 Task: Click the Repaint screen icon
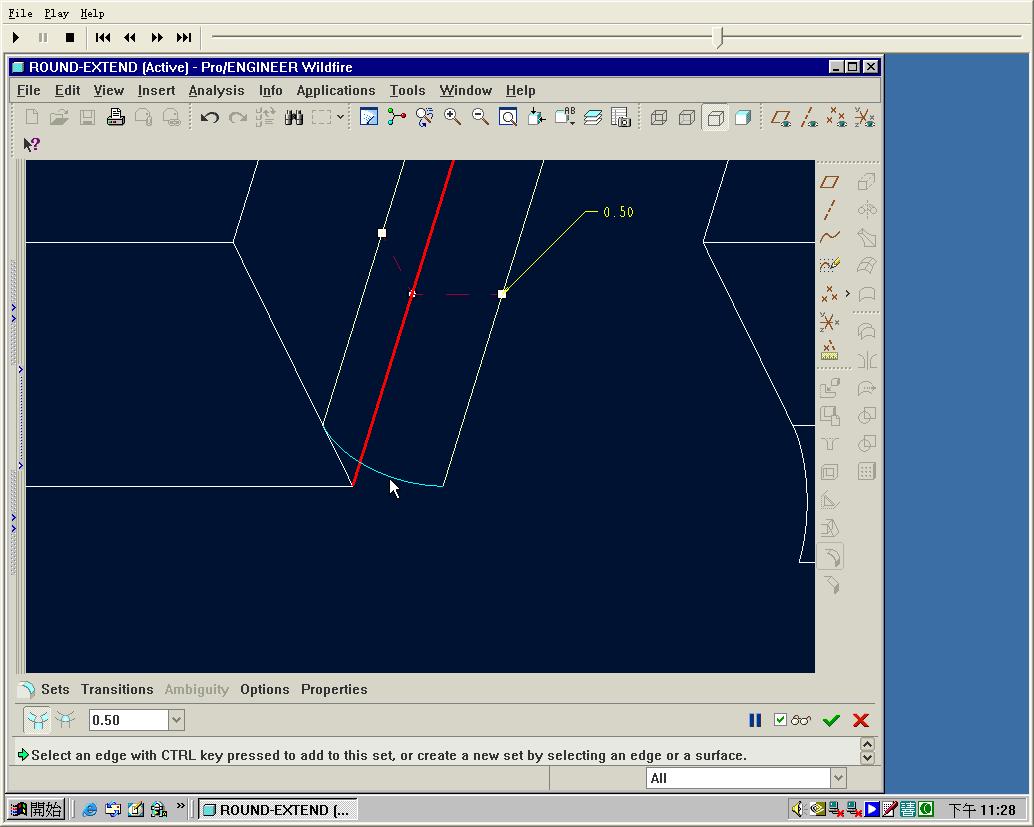click(x=369, y=117)
